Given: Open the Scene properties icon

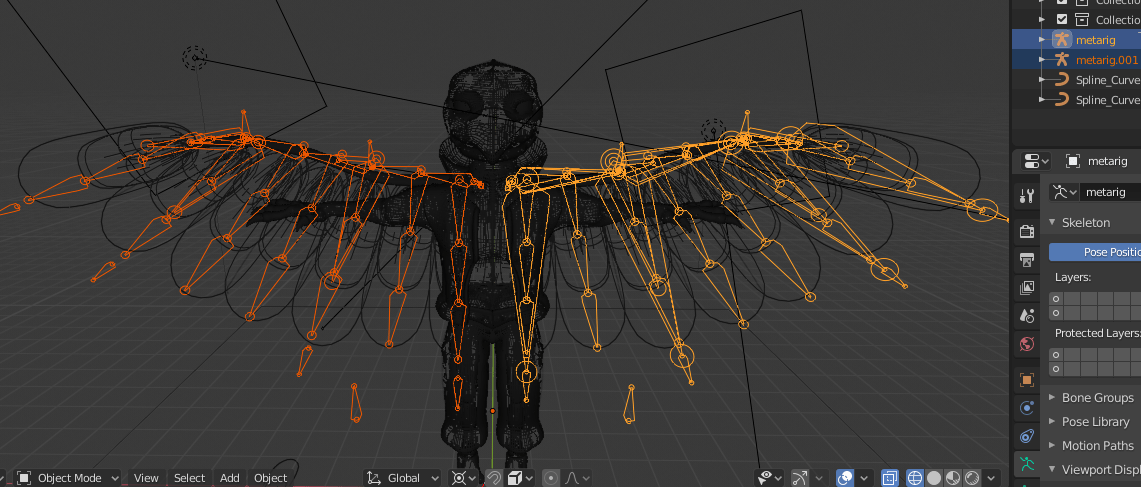Looking at the screenshot, I should tap(1027, 316).
